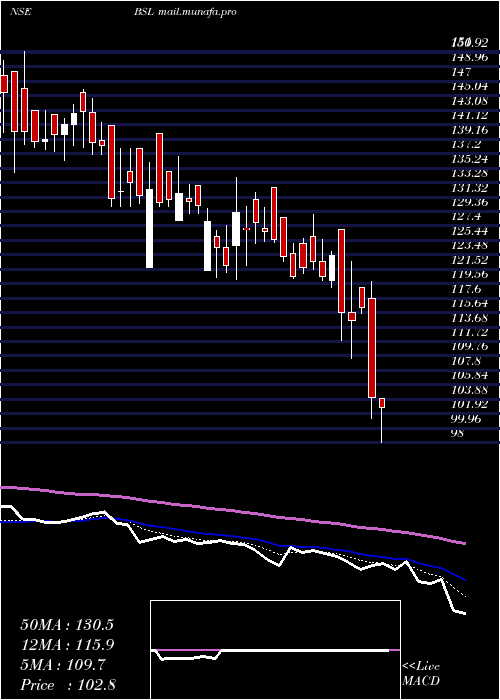Click the 117.6 price axis label

tap(466, 289)
